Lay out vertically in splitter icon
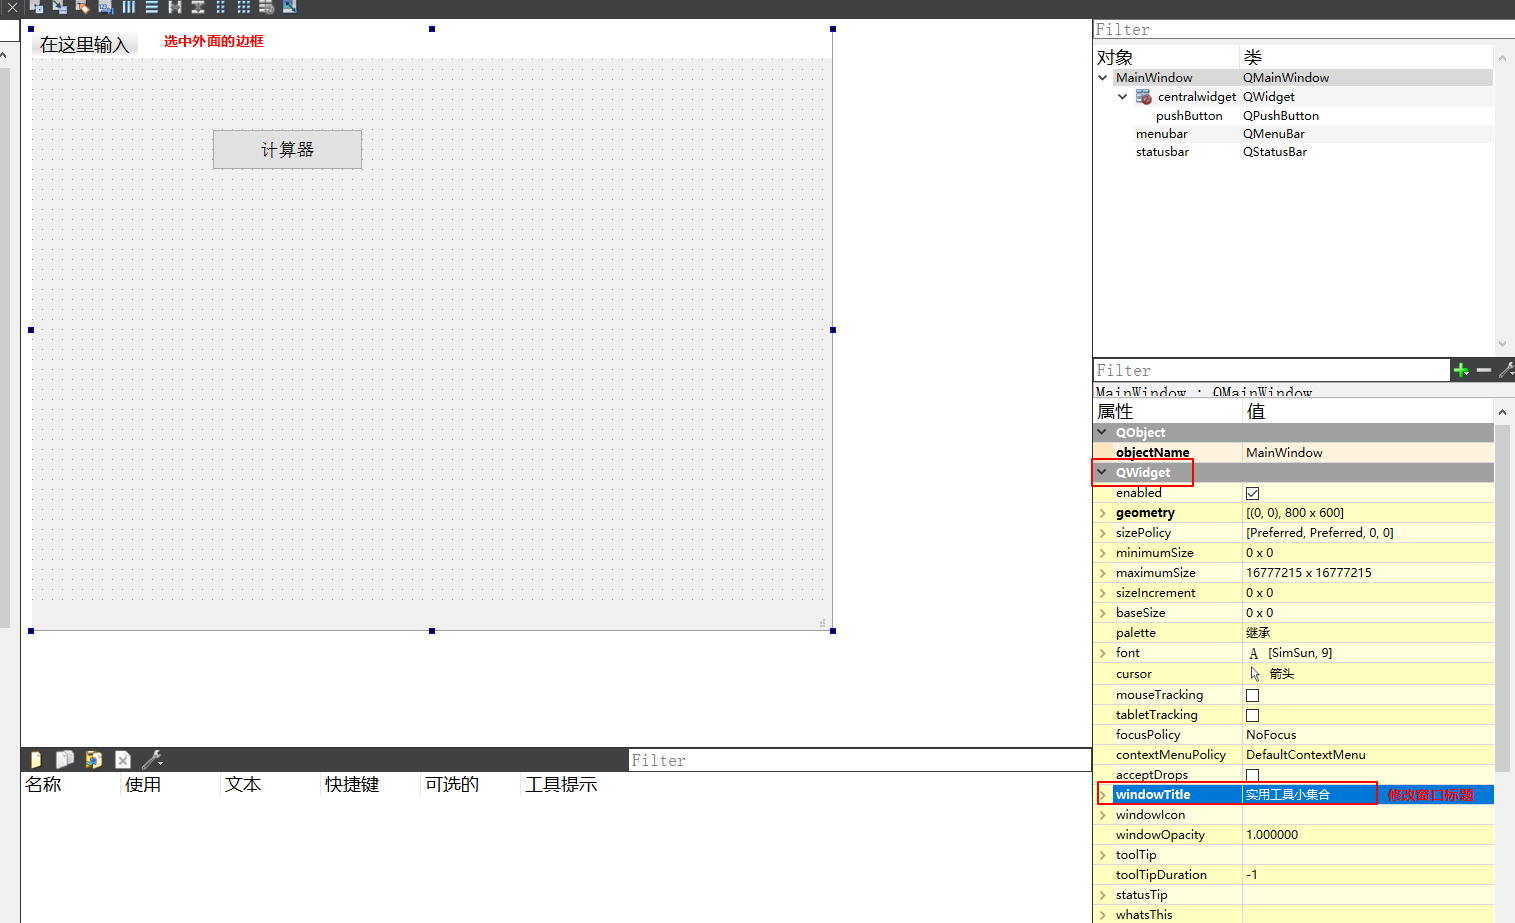 [198, 6]
